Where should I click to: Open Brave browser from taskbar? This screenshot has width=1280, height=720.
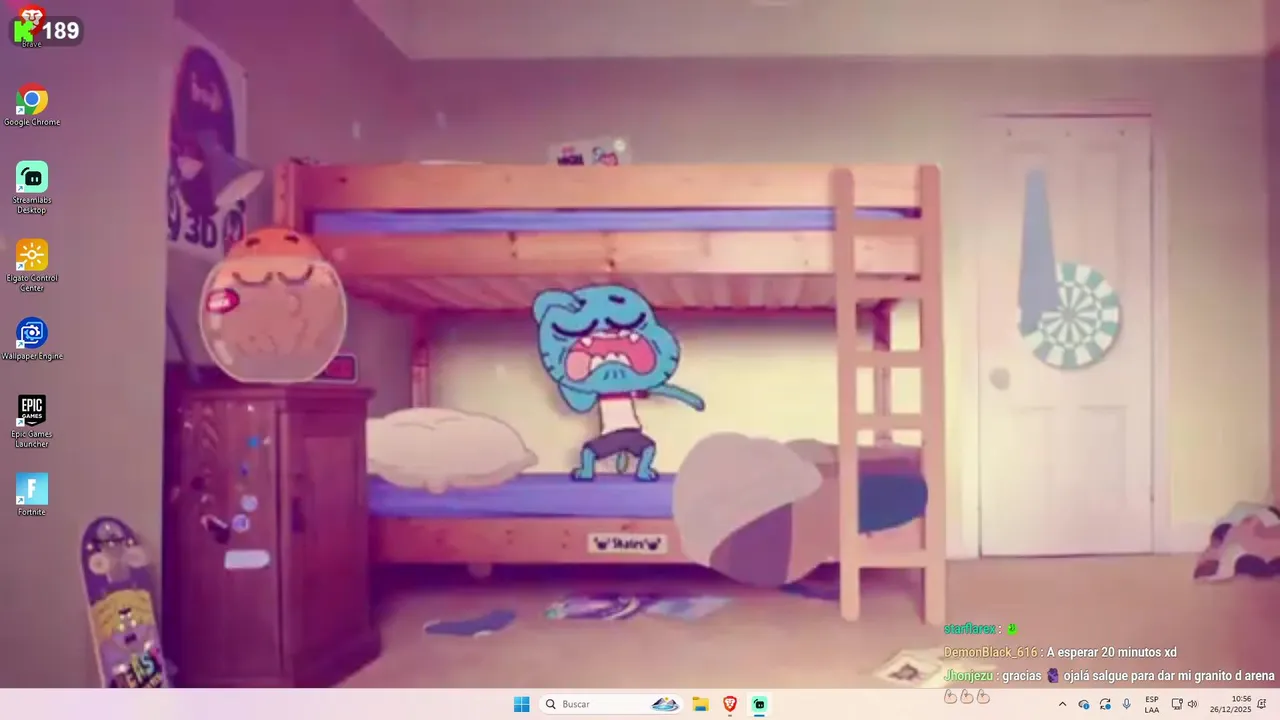point(730,704)
